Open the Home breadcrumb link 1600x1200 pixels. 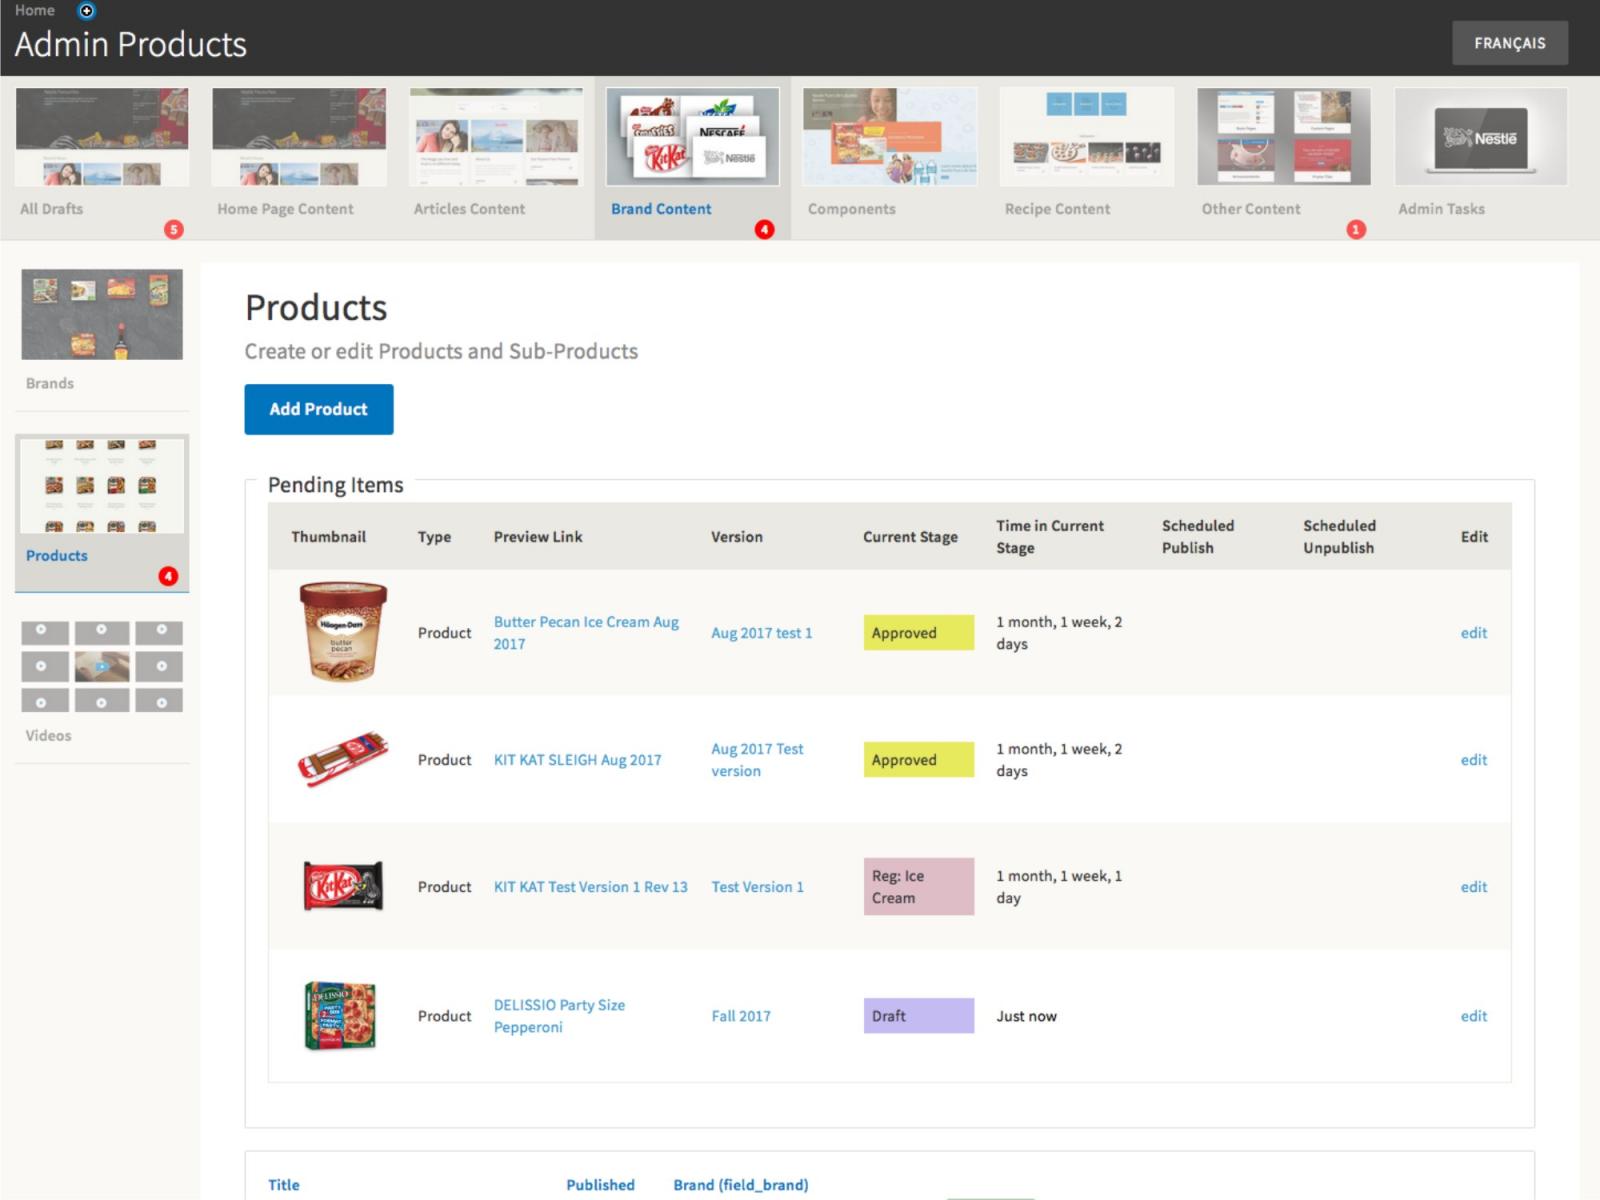tap(35, 10)
